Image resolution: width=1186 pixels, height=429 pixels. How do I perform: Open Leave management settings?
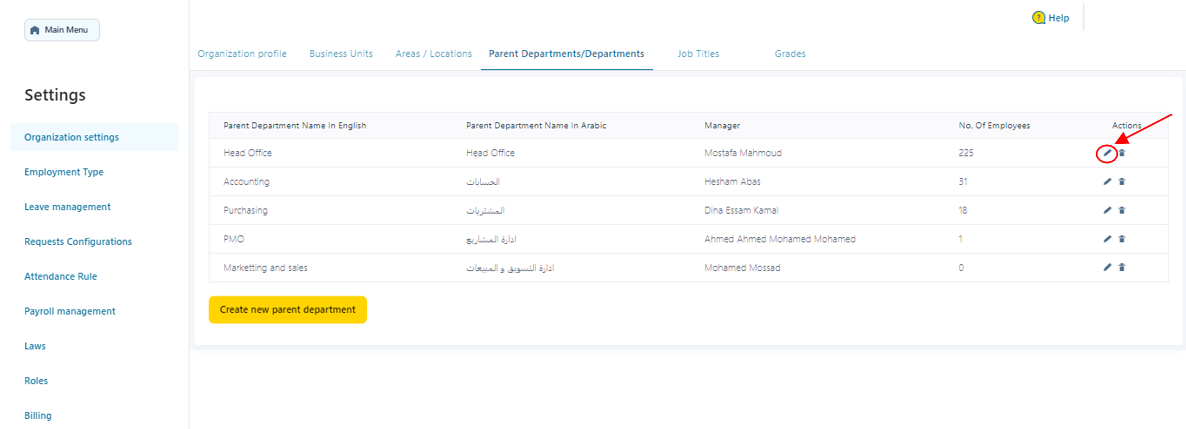tap(67, 207)
